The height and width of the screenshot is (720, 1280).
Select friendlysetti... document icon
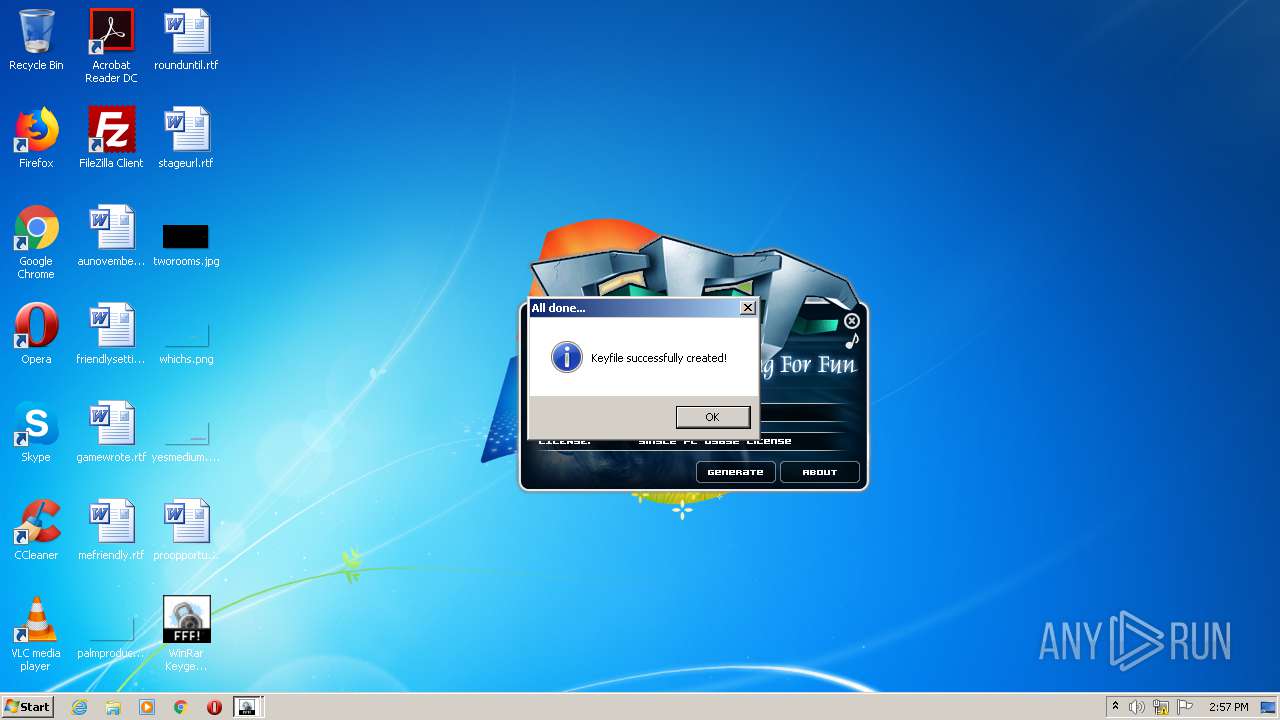coord(111,334)
